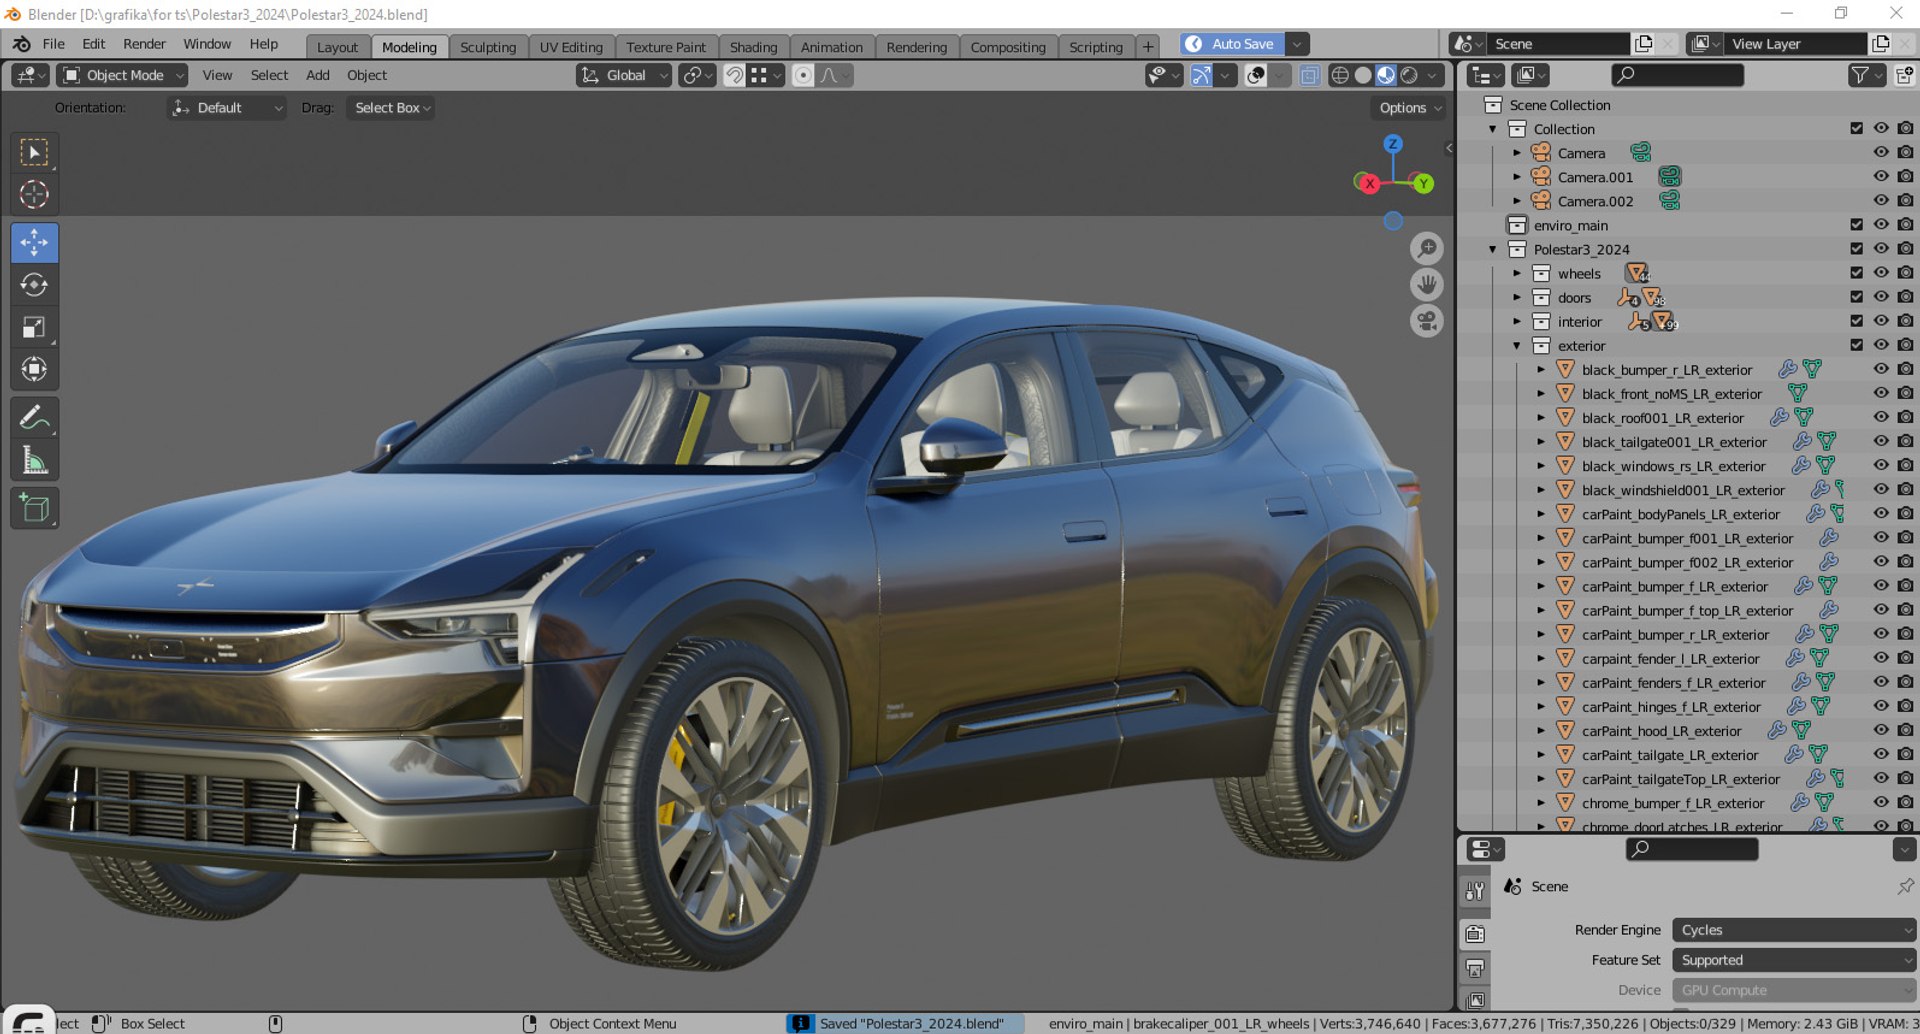The width and height of the screenshot is (1920, 1034).
Task: Switch to the UV Editing workspace tab
Action: pos(571,47)
